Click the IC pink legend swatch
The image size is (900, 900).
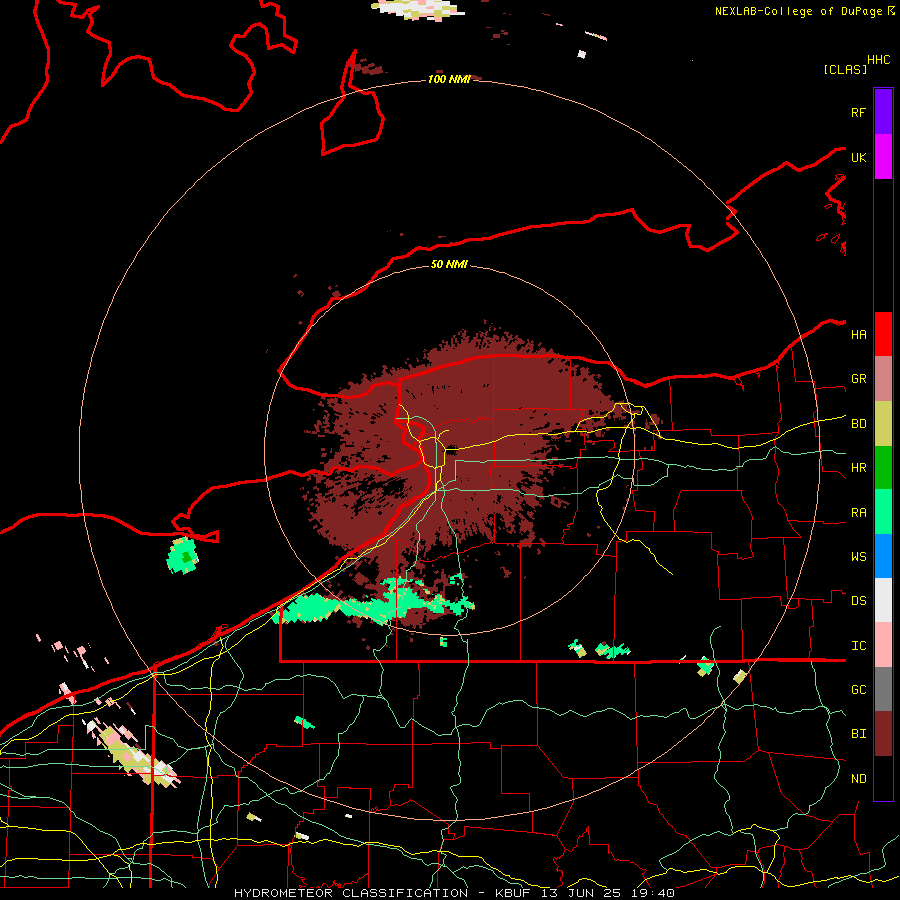click(883, 645)
